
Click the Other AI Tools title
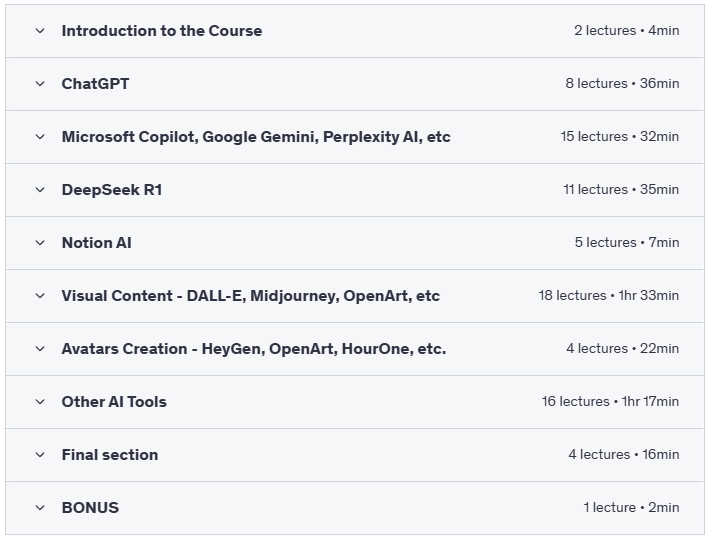[x=114, y=402]
